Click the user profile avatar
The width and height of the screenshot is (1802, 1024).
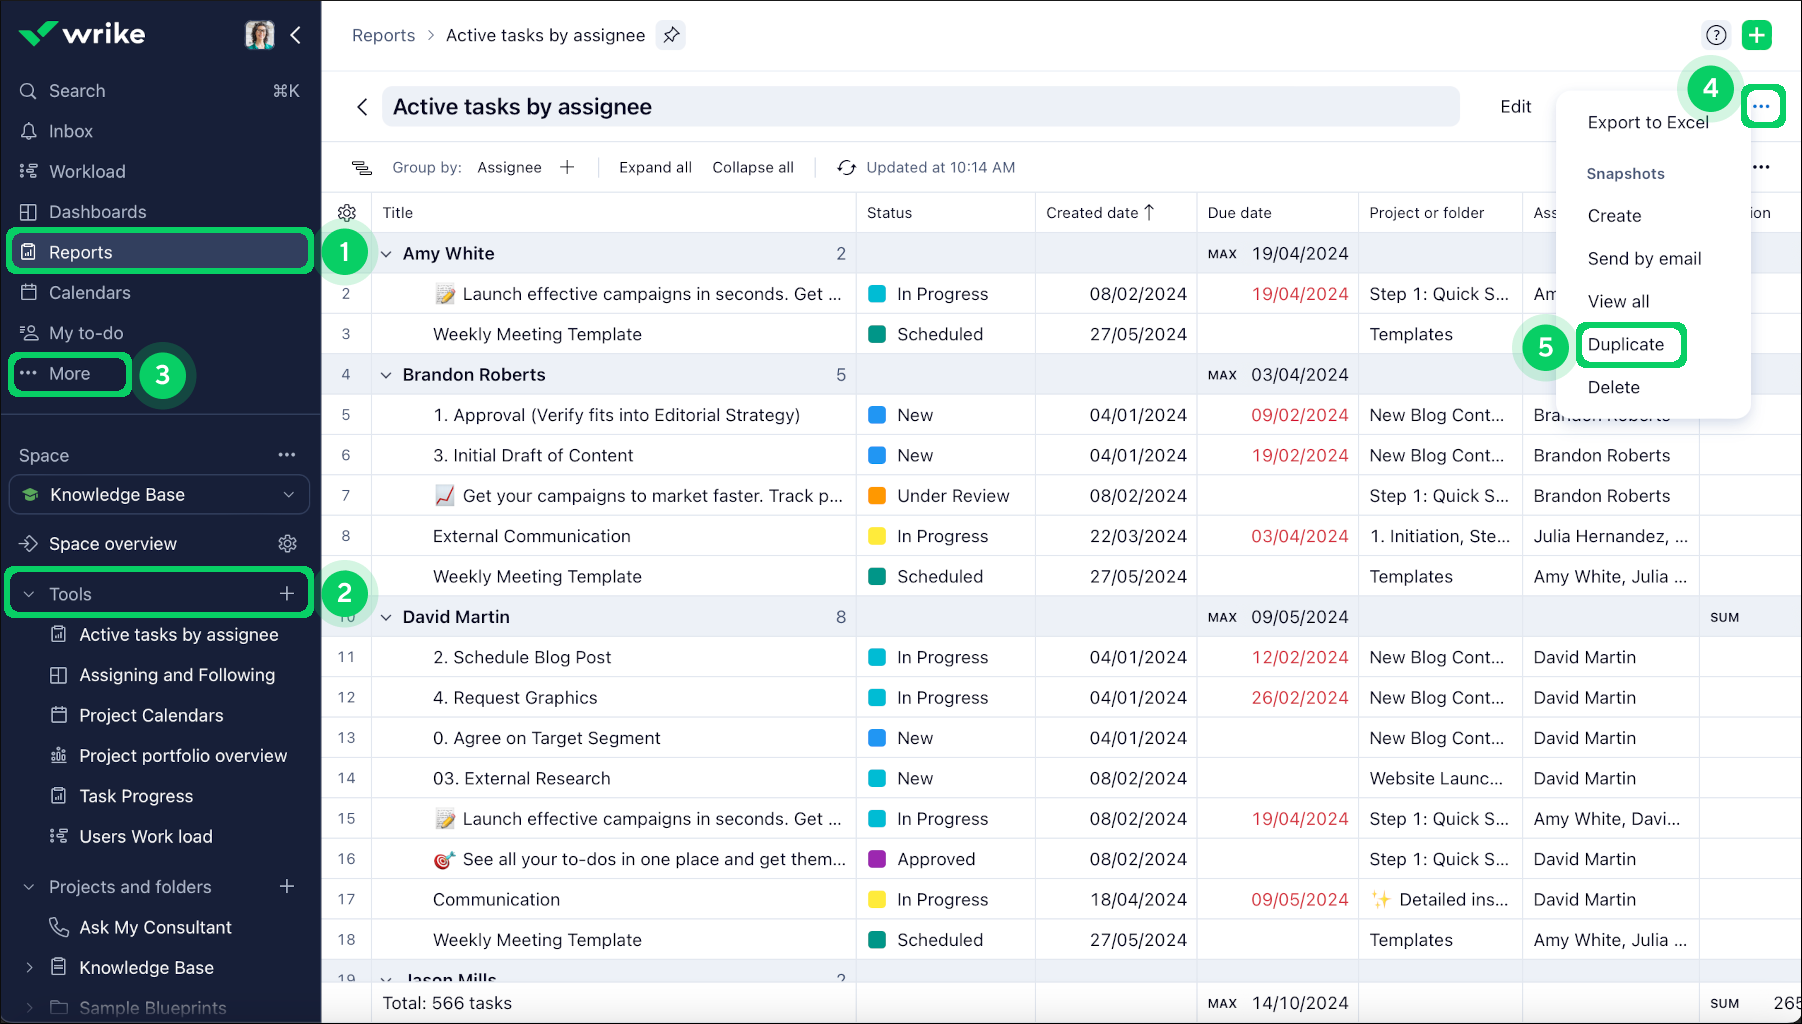tap(260, 35)
